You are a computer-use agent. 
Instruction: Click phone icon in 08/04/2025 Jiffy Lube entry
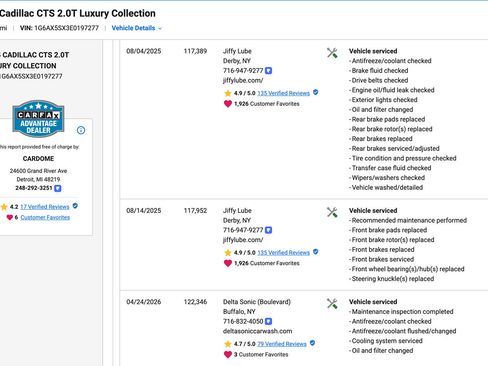point(268,71)
